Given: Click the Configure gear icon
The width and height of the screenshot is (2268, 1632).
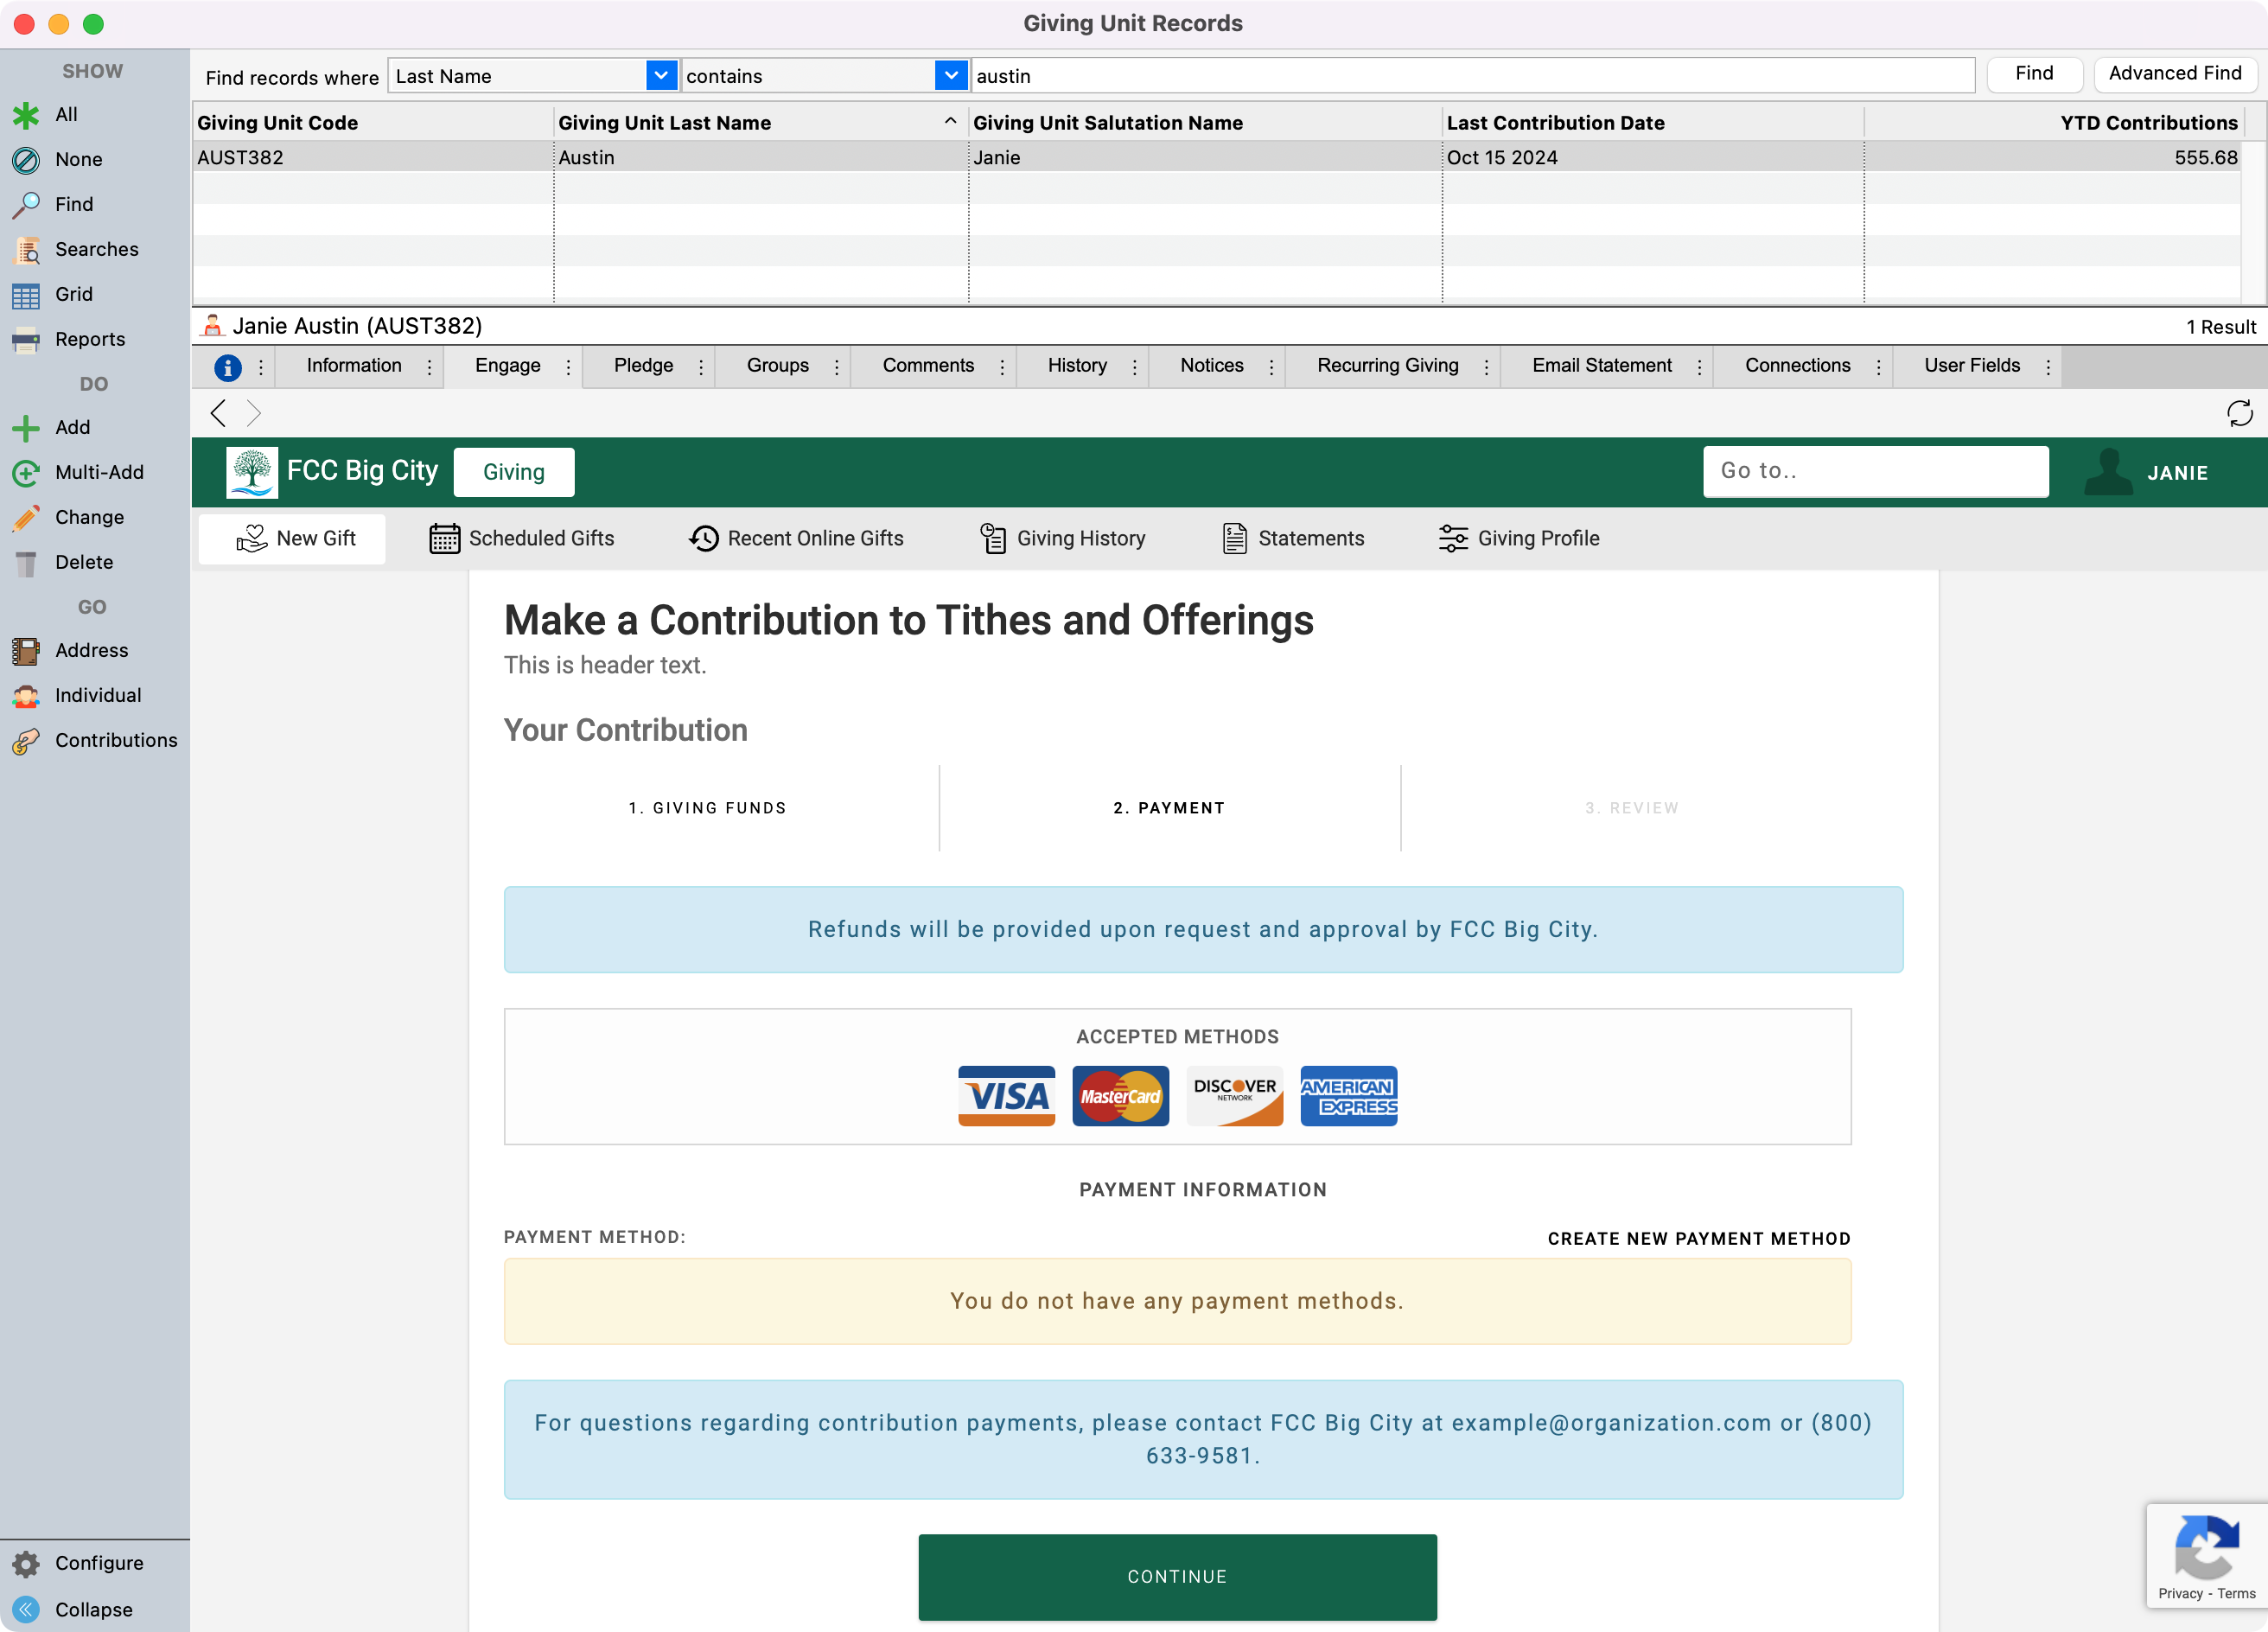Looking at the screenshot, I should (x=26, y=1563).
